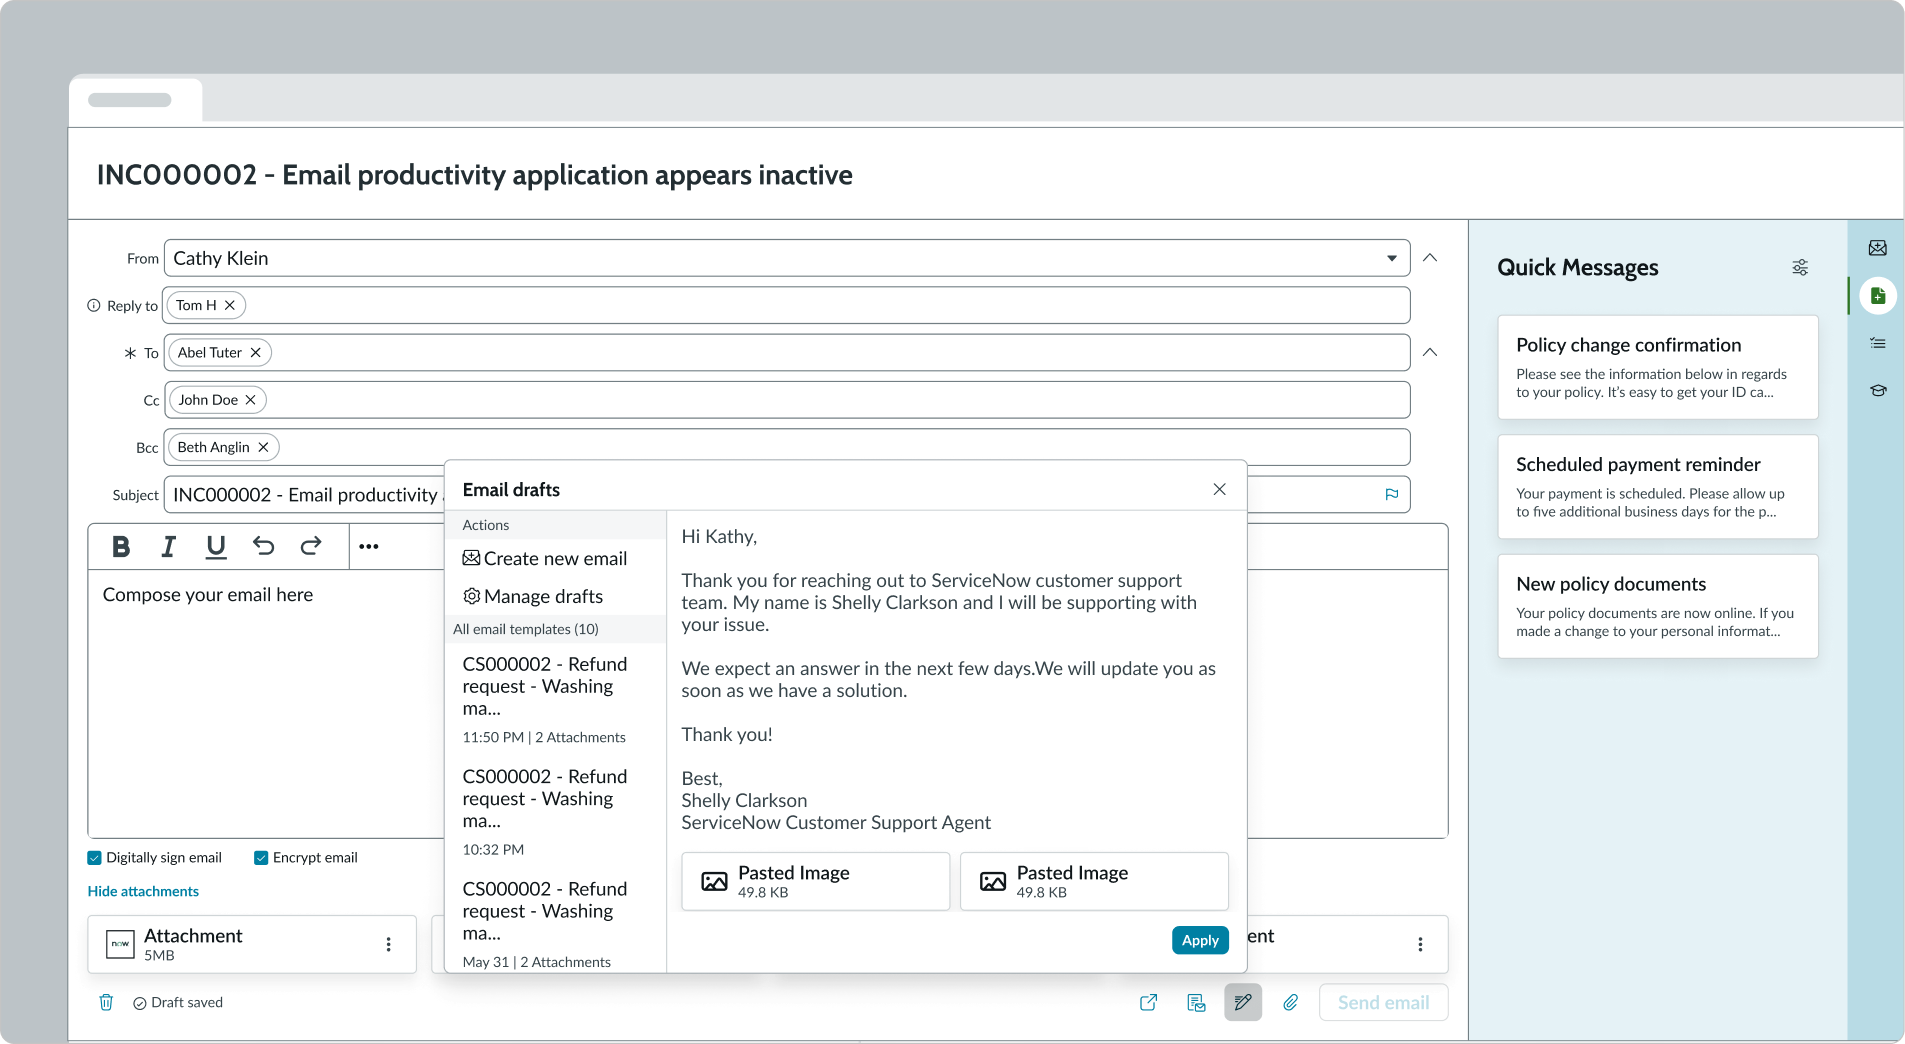Click Hide attachments link
The image size is (1905, 1044).
click(143, 891)
